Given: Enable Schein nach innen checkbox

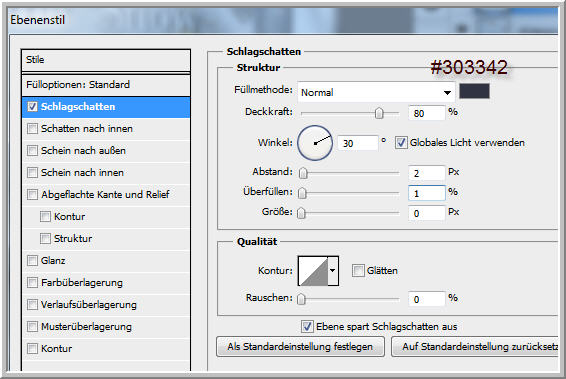Looking at the screenshot, I should coord(32,173).
